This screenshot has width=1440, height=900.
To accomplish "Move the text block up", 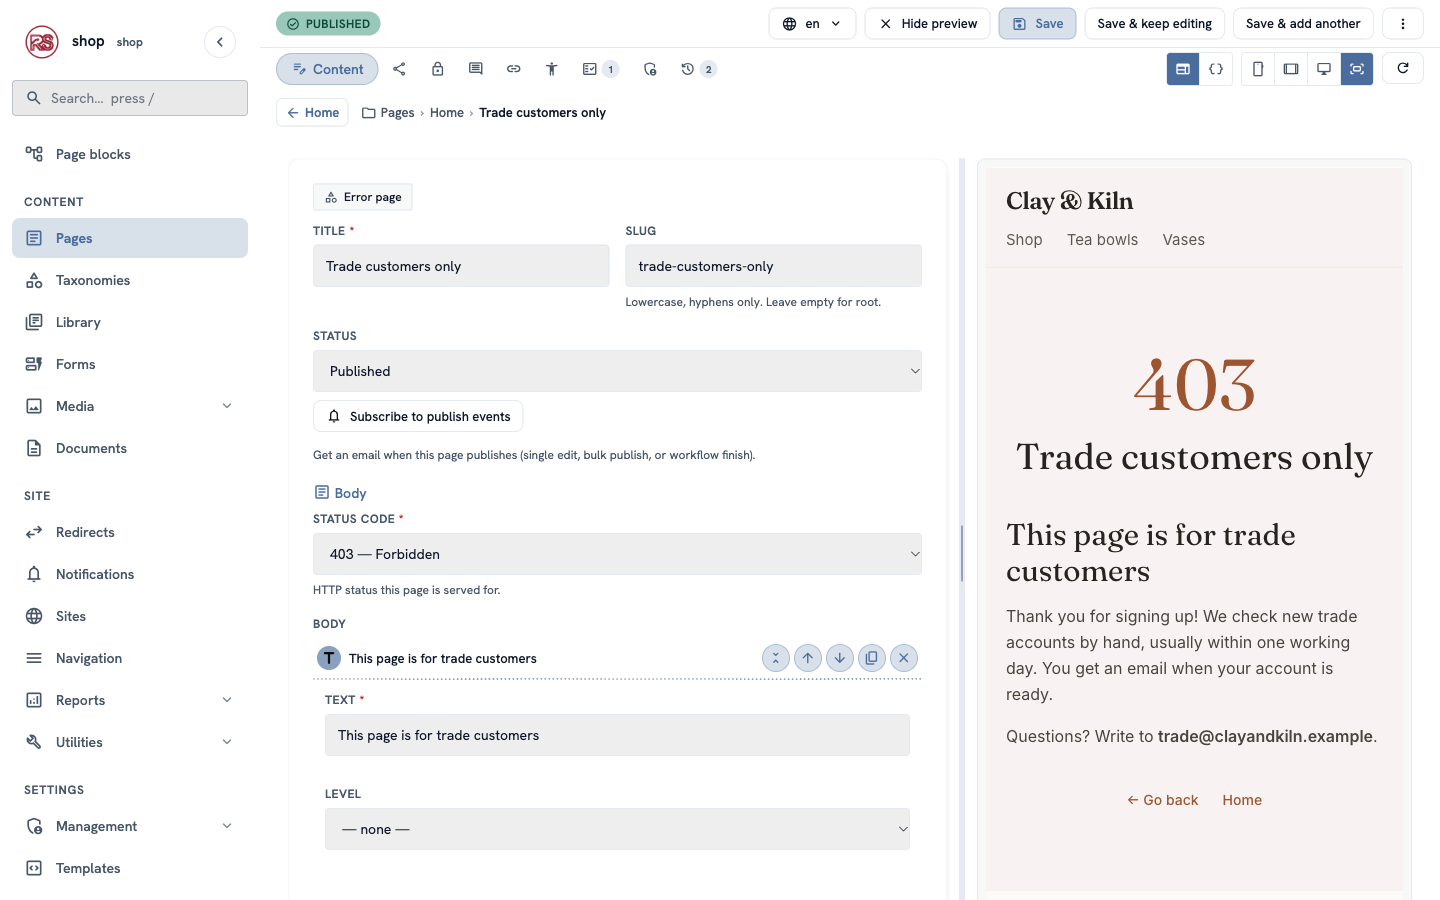I will coord(808,658).
